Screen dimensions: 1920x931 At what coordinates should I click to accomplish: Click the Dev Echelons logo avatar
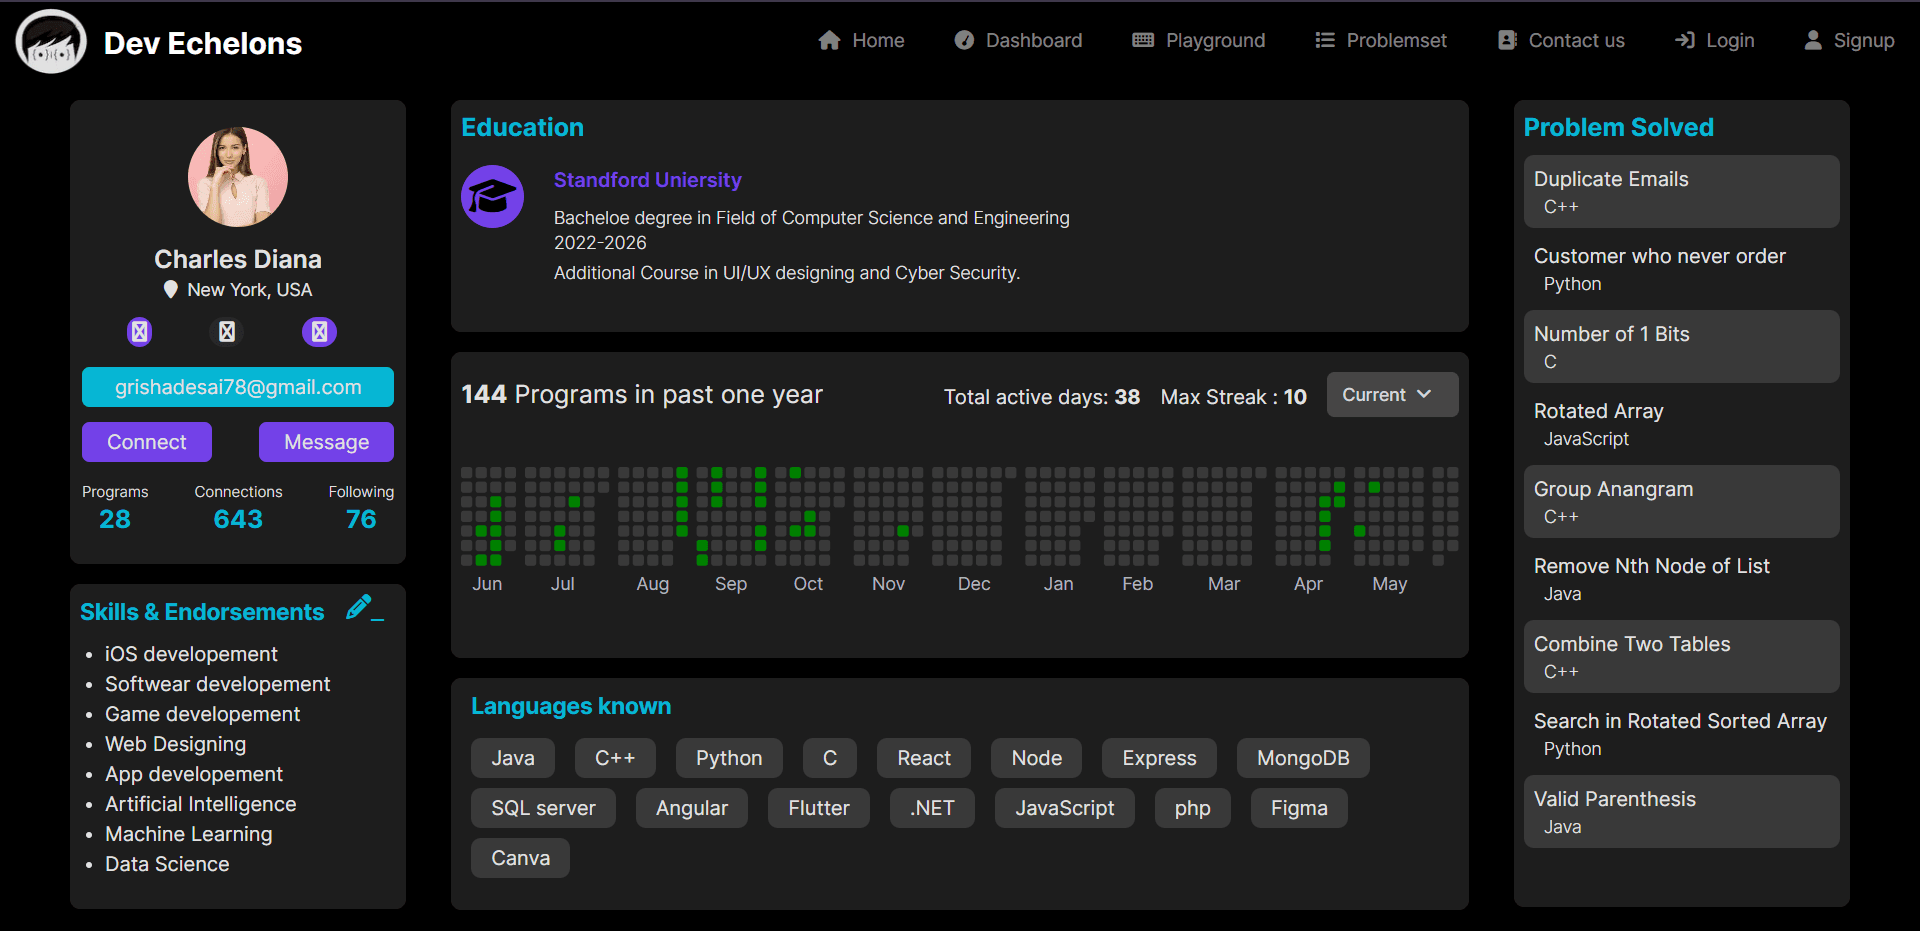[51, 42]
